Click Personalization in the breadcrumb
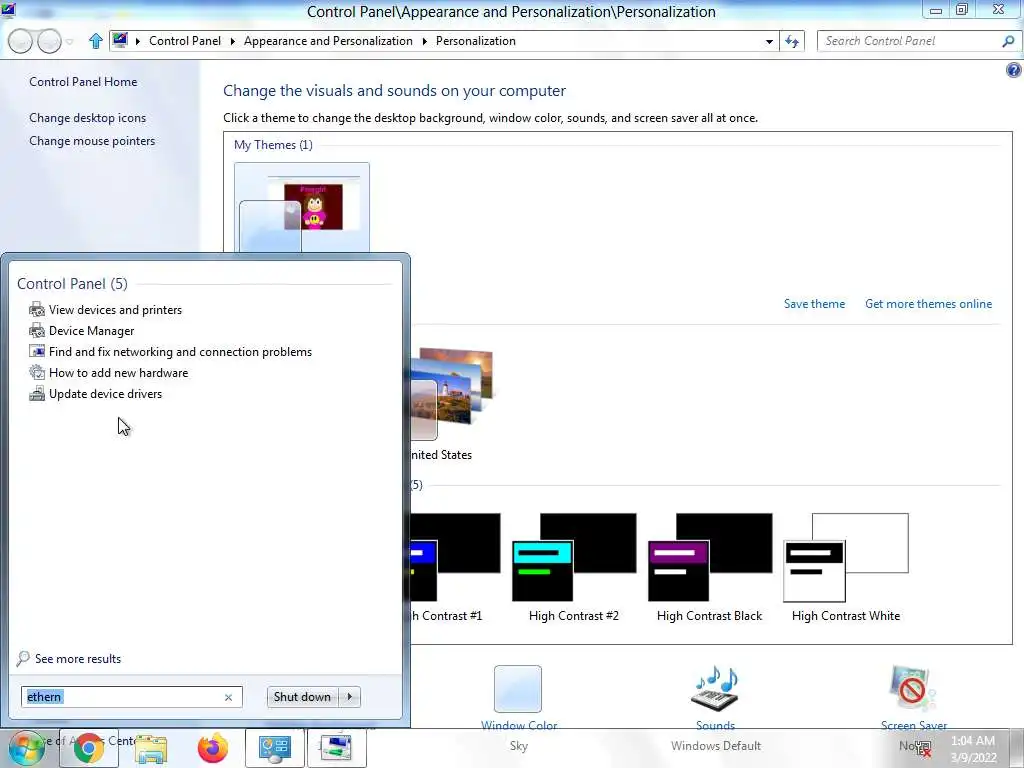This screenshot has width=1024, height=768. point(475,40)
